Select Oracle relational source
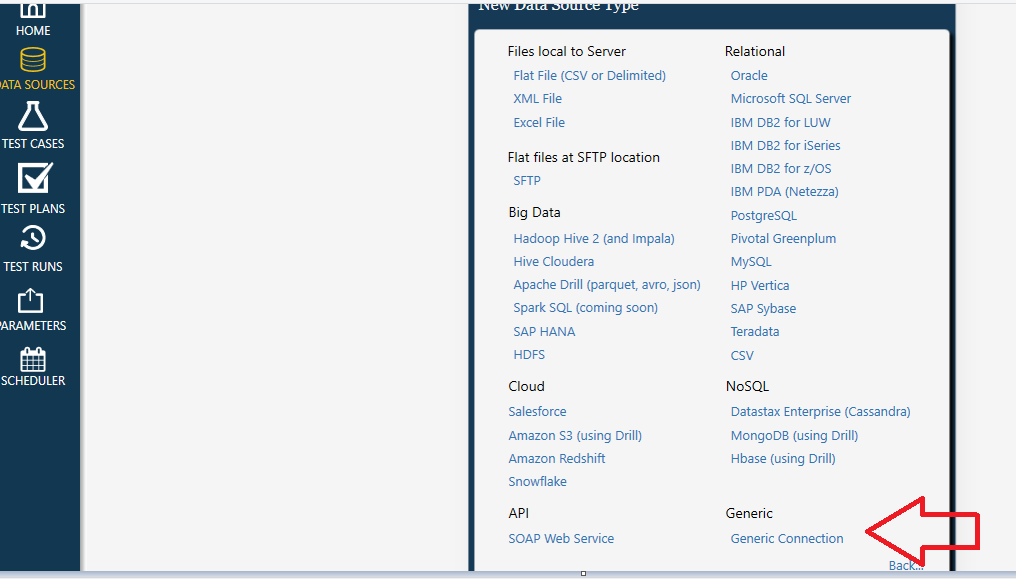Viewport: 1016px width, 579px height. (x=749, y=76)
